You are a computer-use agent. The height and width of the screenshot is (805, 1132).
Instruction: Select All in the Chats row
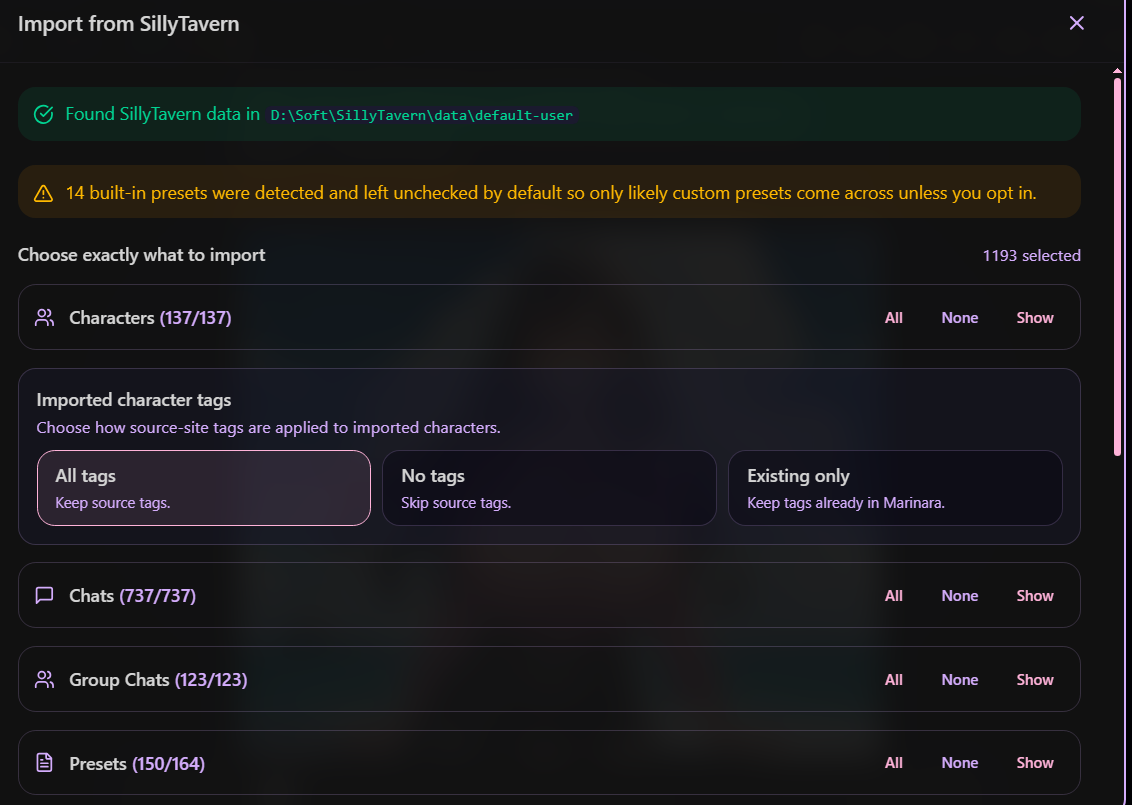[x=894, y=596]
